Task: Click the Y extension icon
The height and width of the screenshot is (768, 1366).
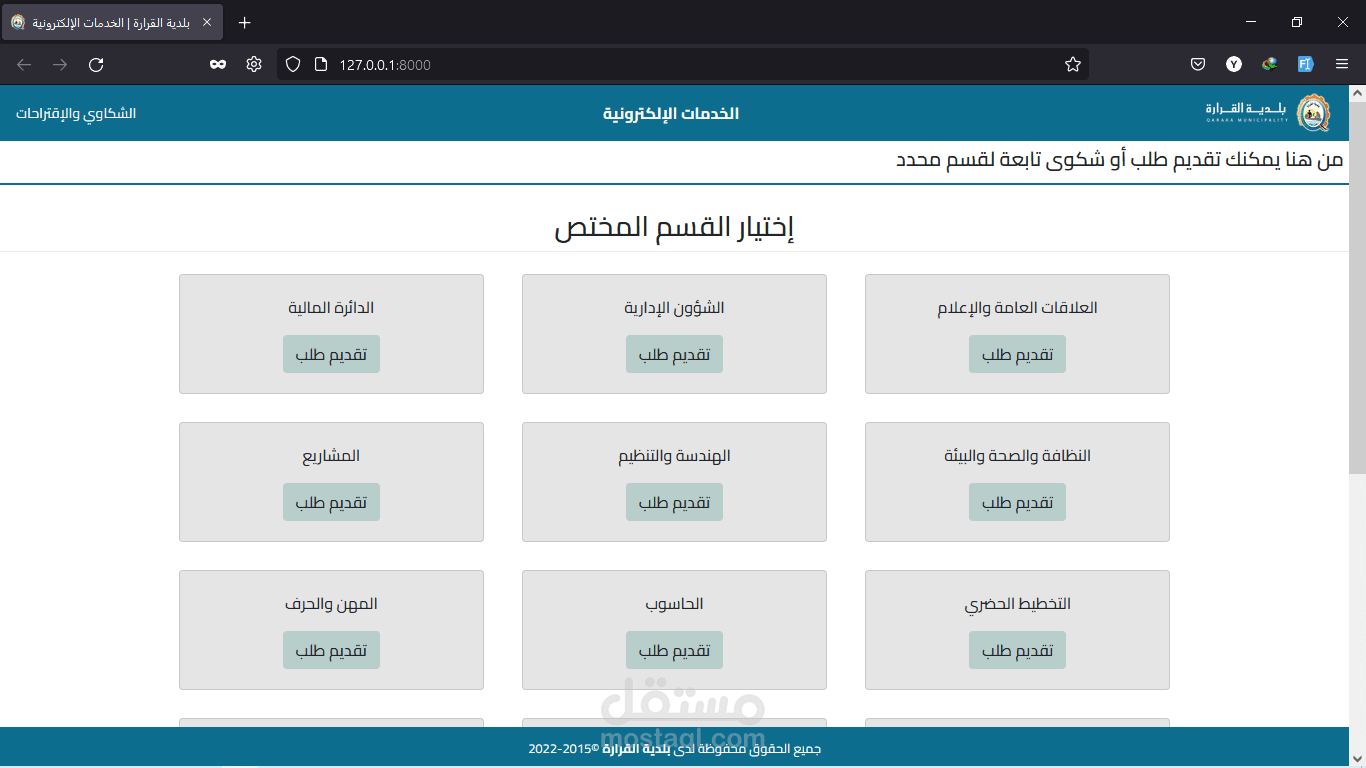Action: pos(1234,64)
